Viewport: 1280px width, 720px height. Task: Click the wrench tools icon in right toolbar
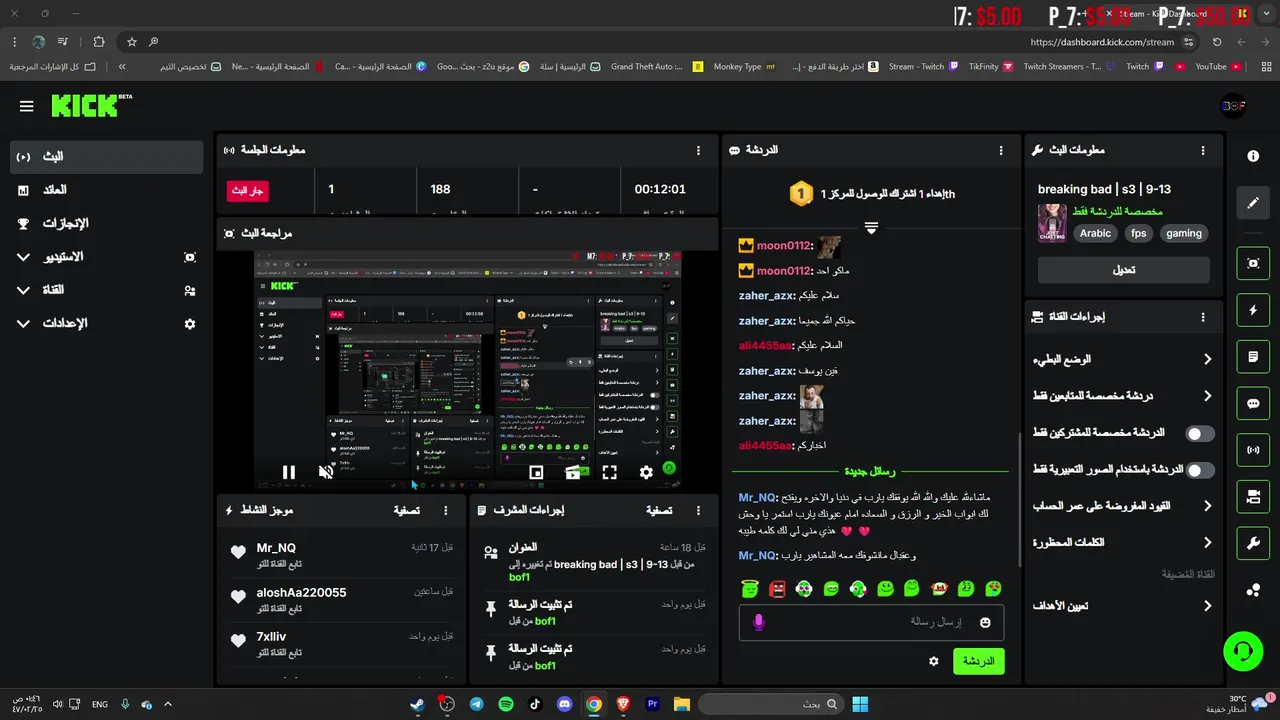pos(1253,543)
